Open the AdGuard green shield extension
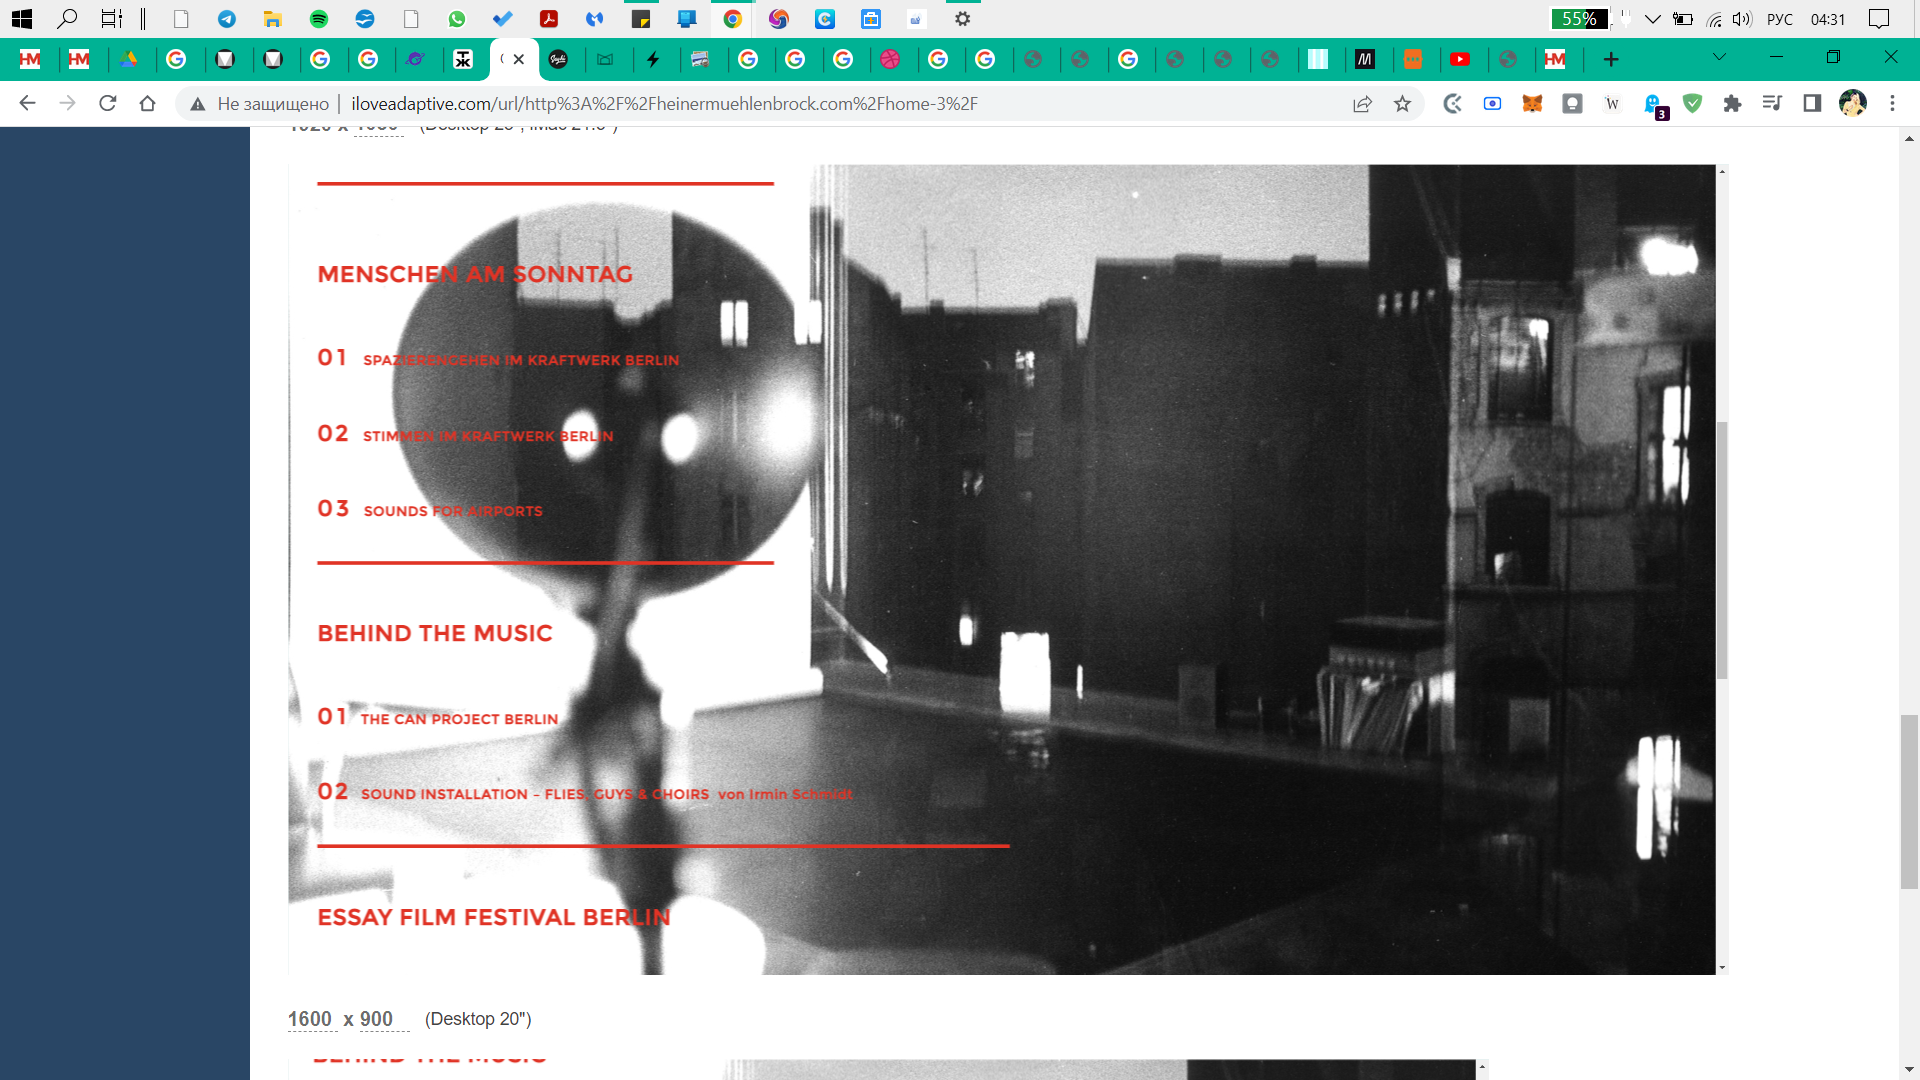 [1692, 103]
